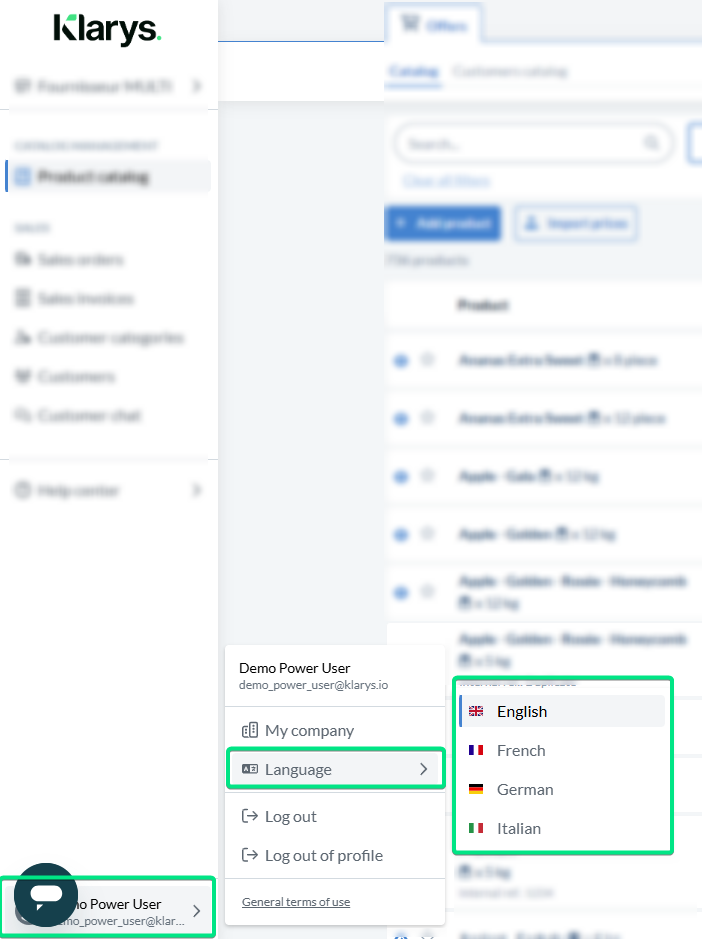This screenshot has height=939, width=702.
Task: Toggle favorite star for Apple - Gala
Action: point(427,476)
